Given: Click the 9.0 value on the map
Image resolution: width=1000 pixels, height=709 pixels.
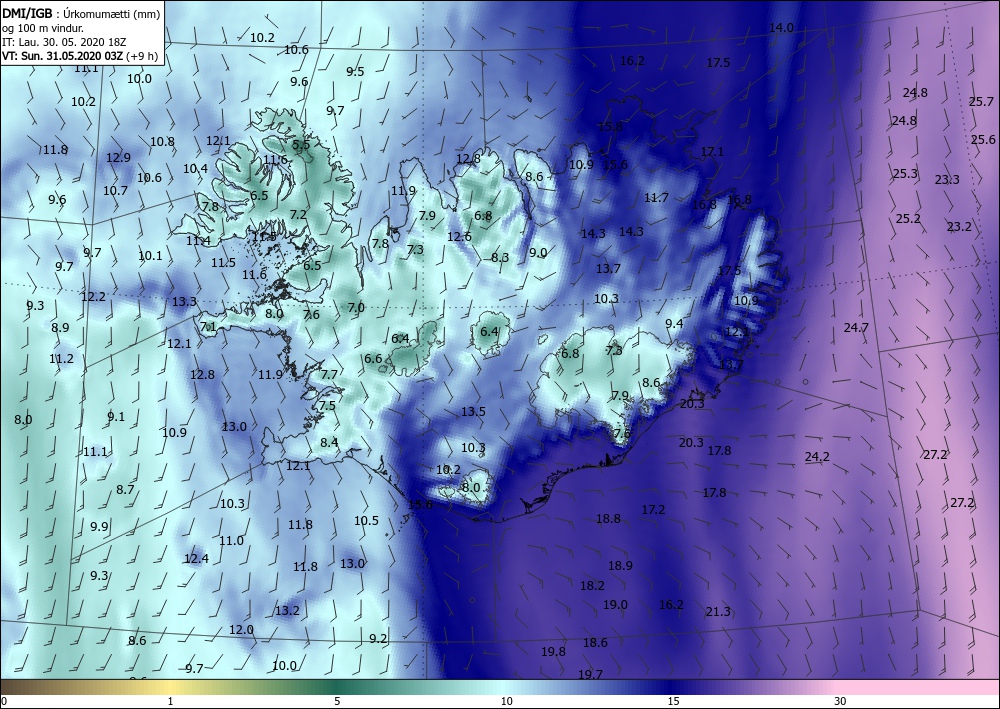Looking at the screenshot, I should [538, 252].
